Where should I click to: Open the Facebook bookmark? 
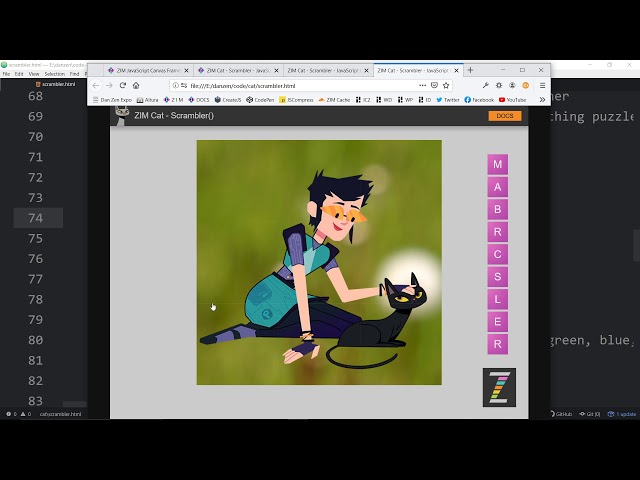(x=479, y=100)
